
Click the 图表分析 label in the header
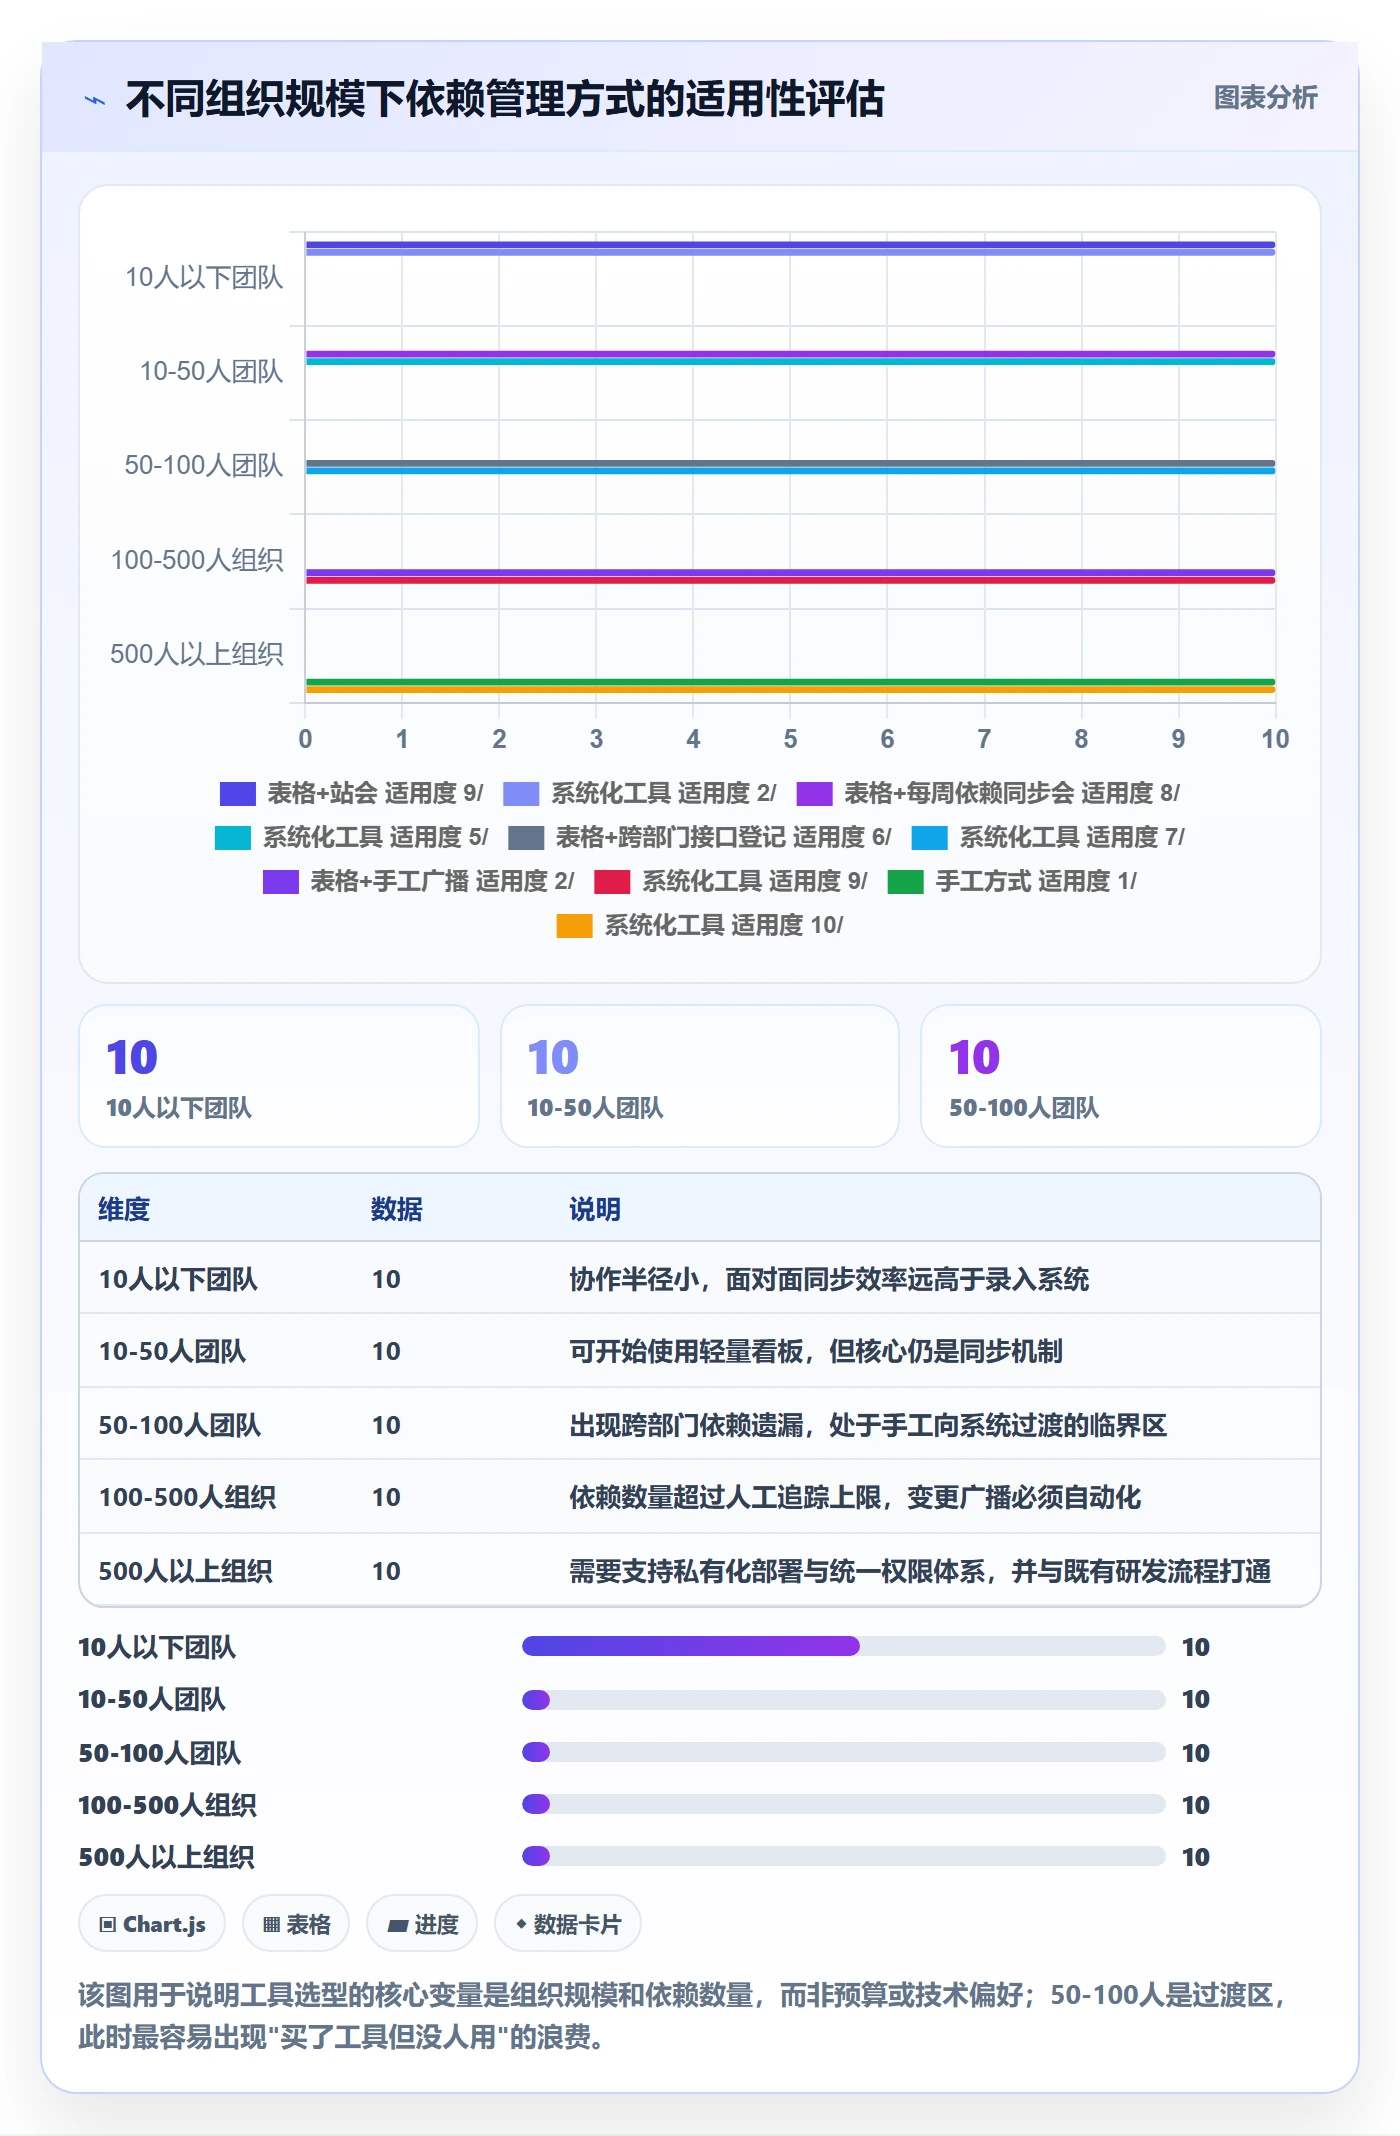(x=1265, y=98)
